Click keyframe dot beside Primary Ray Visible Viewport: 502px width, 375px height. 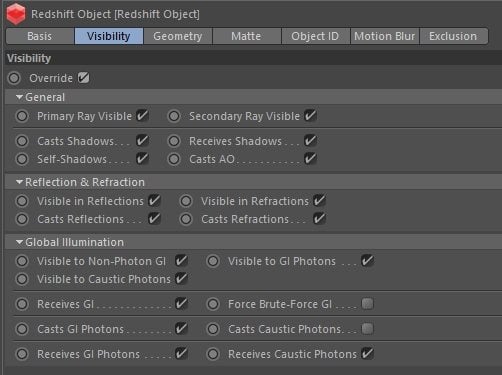(22, 116)
